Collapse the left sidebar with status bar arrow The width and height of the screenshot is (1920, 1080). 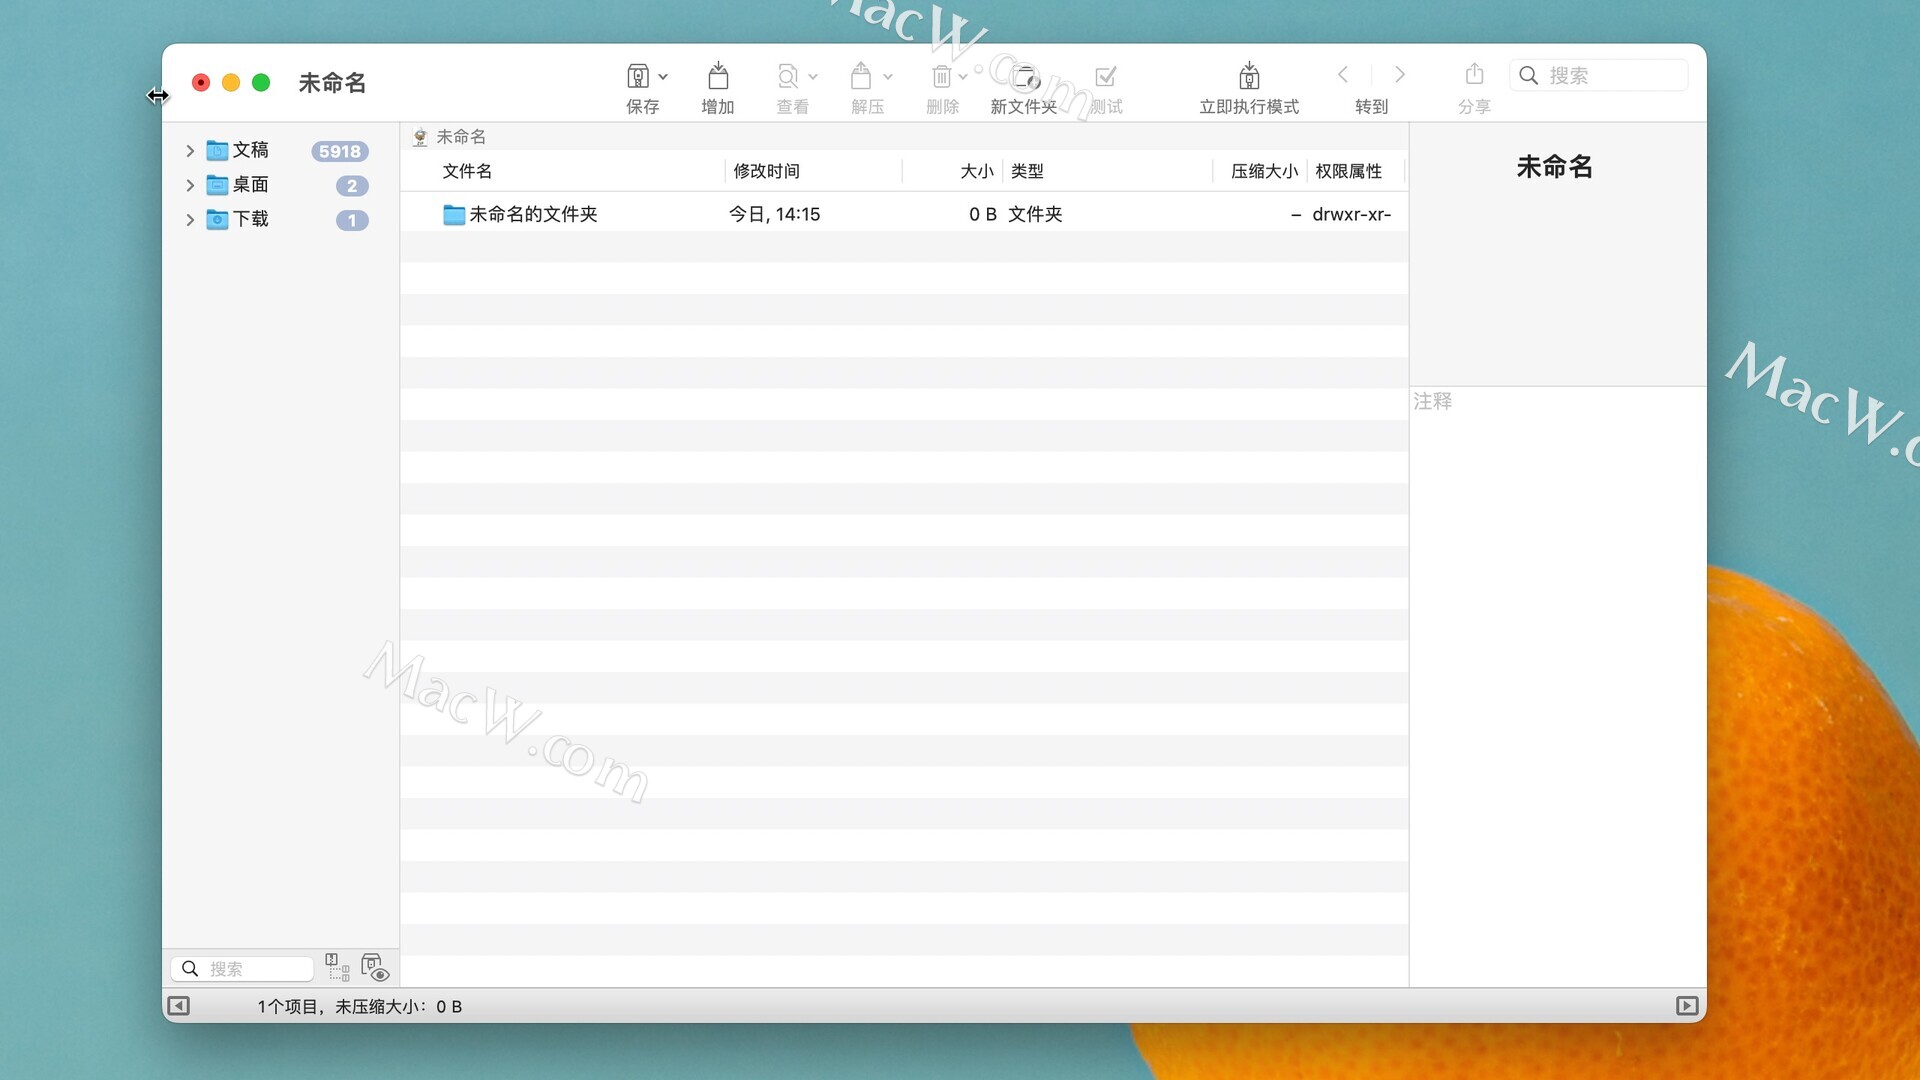click(179, 1006)
